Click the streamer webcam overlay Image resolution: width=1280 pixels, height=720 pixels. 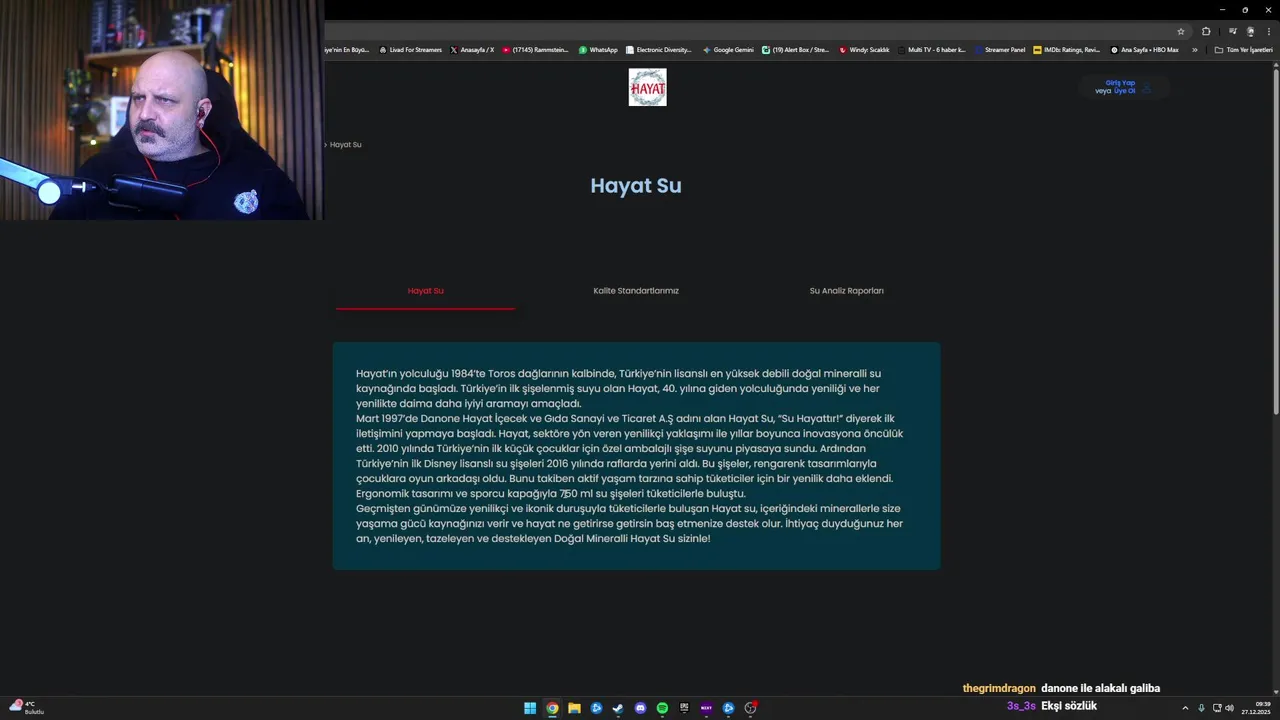tap(161, 110)
